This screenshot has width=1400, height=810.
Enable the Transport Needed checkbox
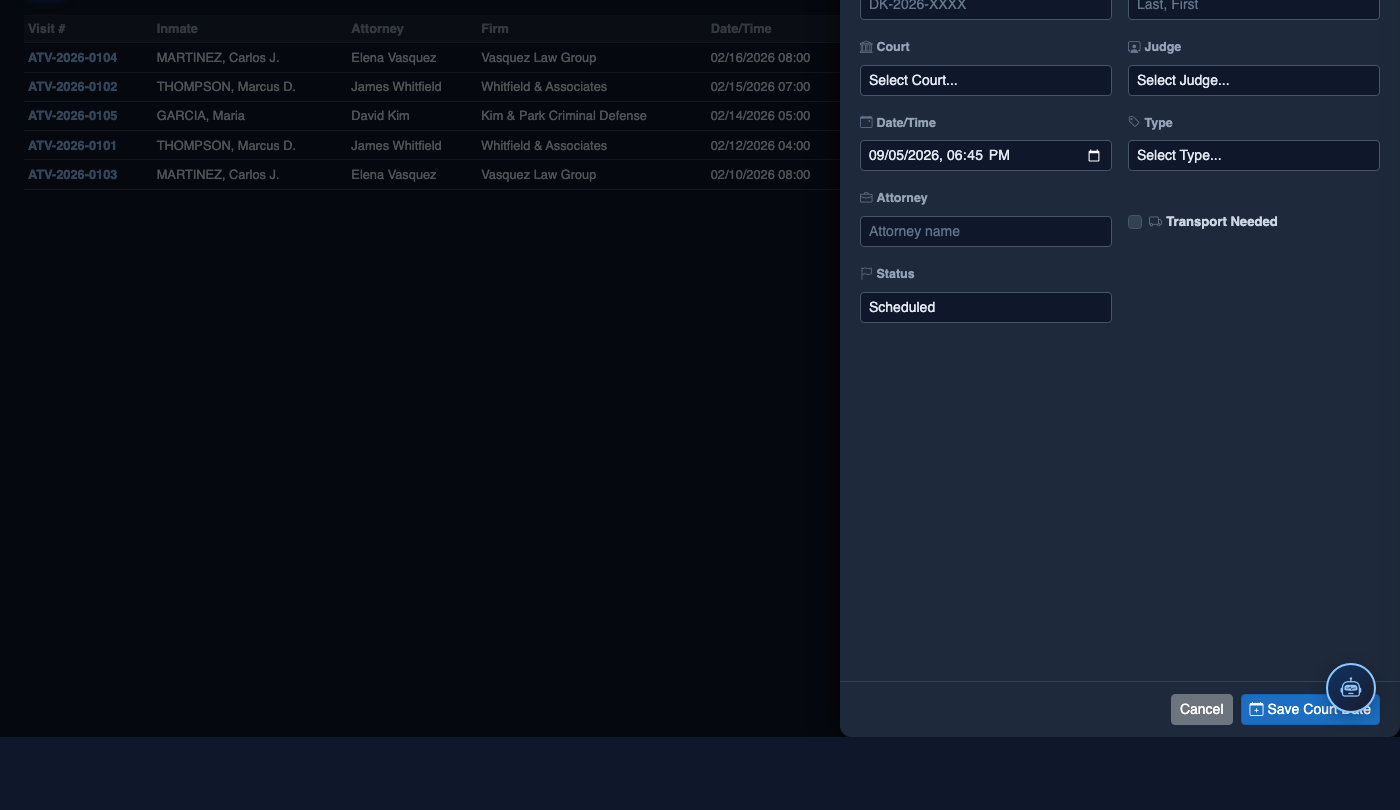[1135, 222]
